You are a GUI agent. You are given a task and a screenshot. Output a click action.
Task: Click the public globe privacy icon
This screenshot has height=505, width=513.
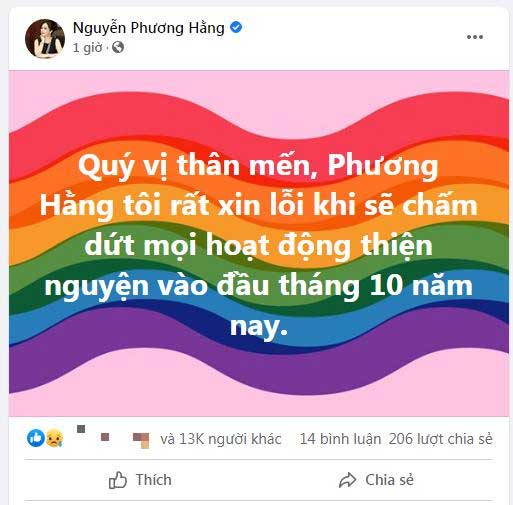point(118,48)
